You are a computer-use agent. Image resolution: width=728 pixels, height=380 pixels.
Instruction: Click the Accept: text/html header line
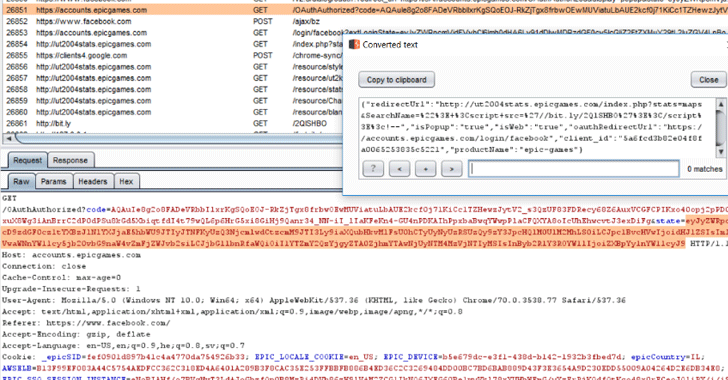click(x=232, y=312)
